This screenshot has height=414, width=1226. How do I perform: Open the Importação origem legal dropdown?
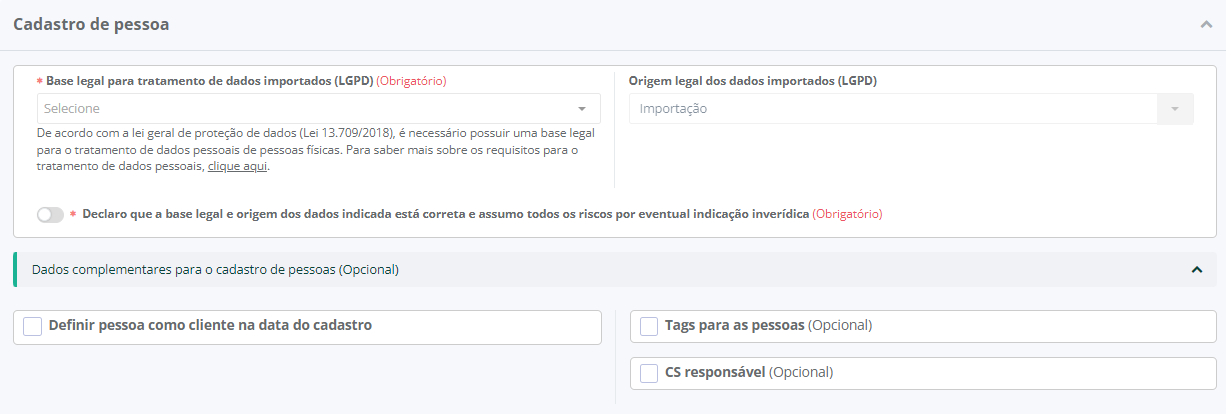click(x=890, y=109)
